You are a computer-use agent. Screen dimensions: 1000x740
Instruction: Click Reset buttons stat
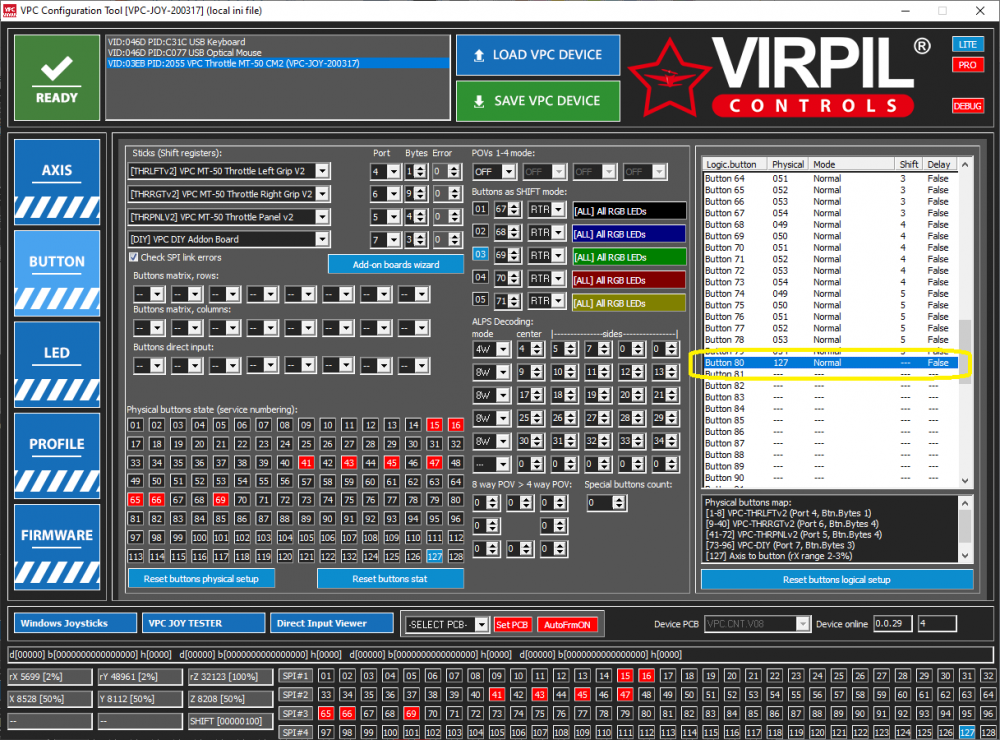[x=390, y=579]
